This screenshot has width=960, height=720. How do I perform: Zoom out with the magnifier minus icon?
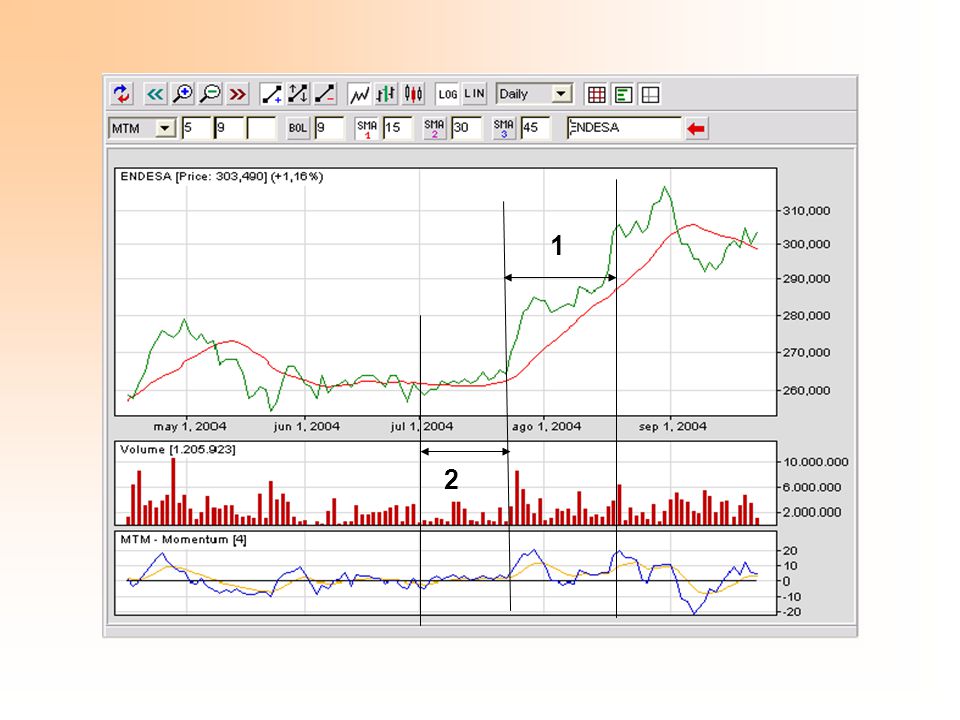click(210, 94)
